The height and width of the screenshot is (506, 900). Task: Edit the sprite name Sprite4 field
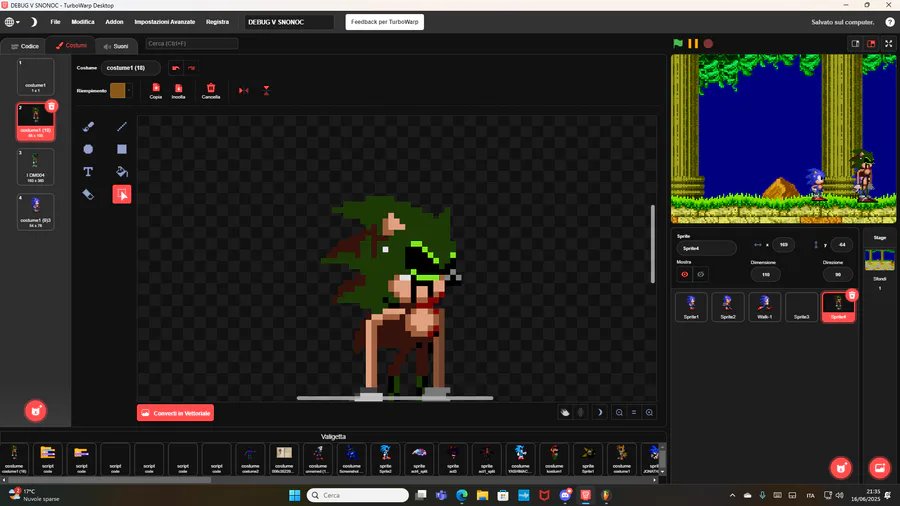tap(707, 248)
